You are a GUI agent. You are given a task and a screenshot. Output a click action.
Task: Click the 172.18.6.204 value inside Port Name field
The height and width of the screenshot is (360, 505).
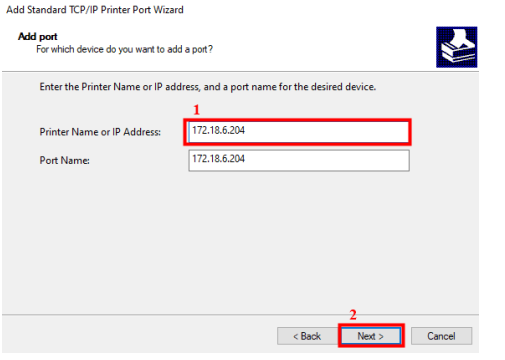tap(219, 159)
